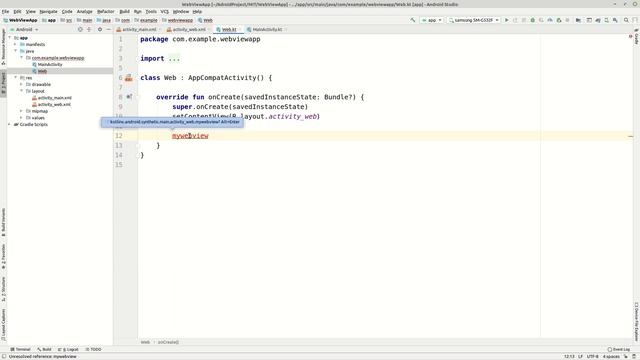Switch to activity_web.xml editor tab
The image size is (640, 360).
(187, 29)
